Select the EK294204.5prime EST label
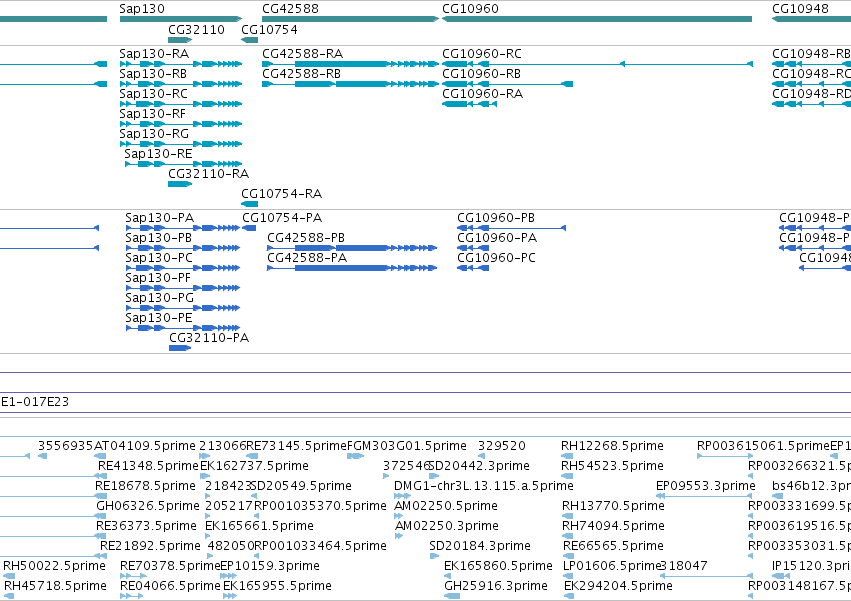The height and width of the screenshot is (601, 851). pos(618,586)
